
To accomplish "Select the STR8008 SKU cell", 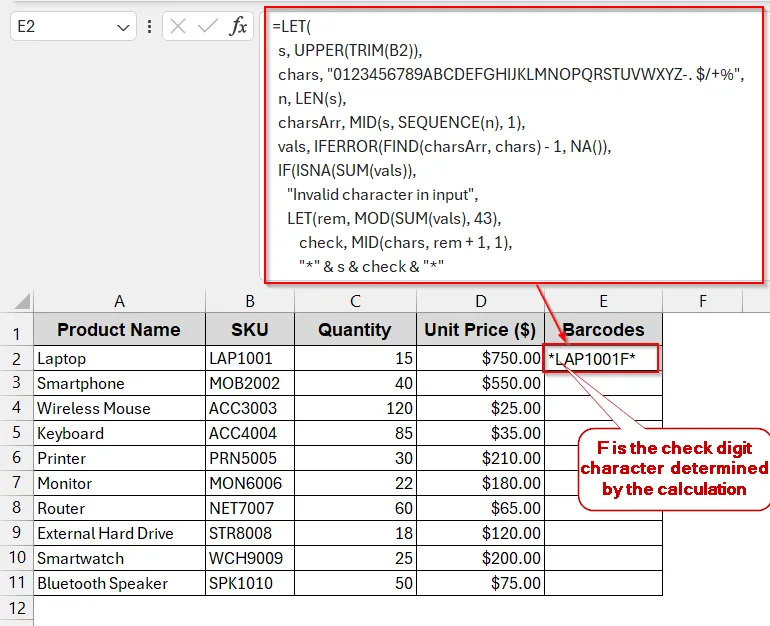I will pyautogui.click(x=250, y=534).
